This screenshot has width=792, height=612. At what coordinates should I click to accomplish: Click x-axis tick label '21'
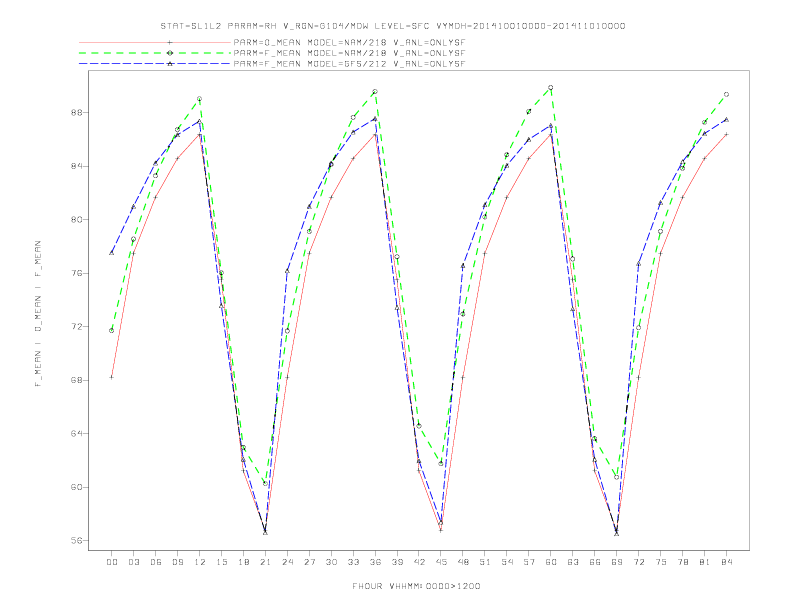(x=265, y=562)
